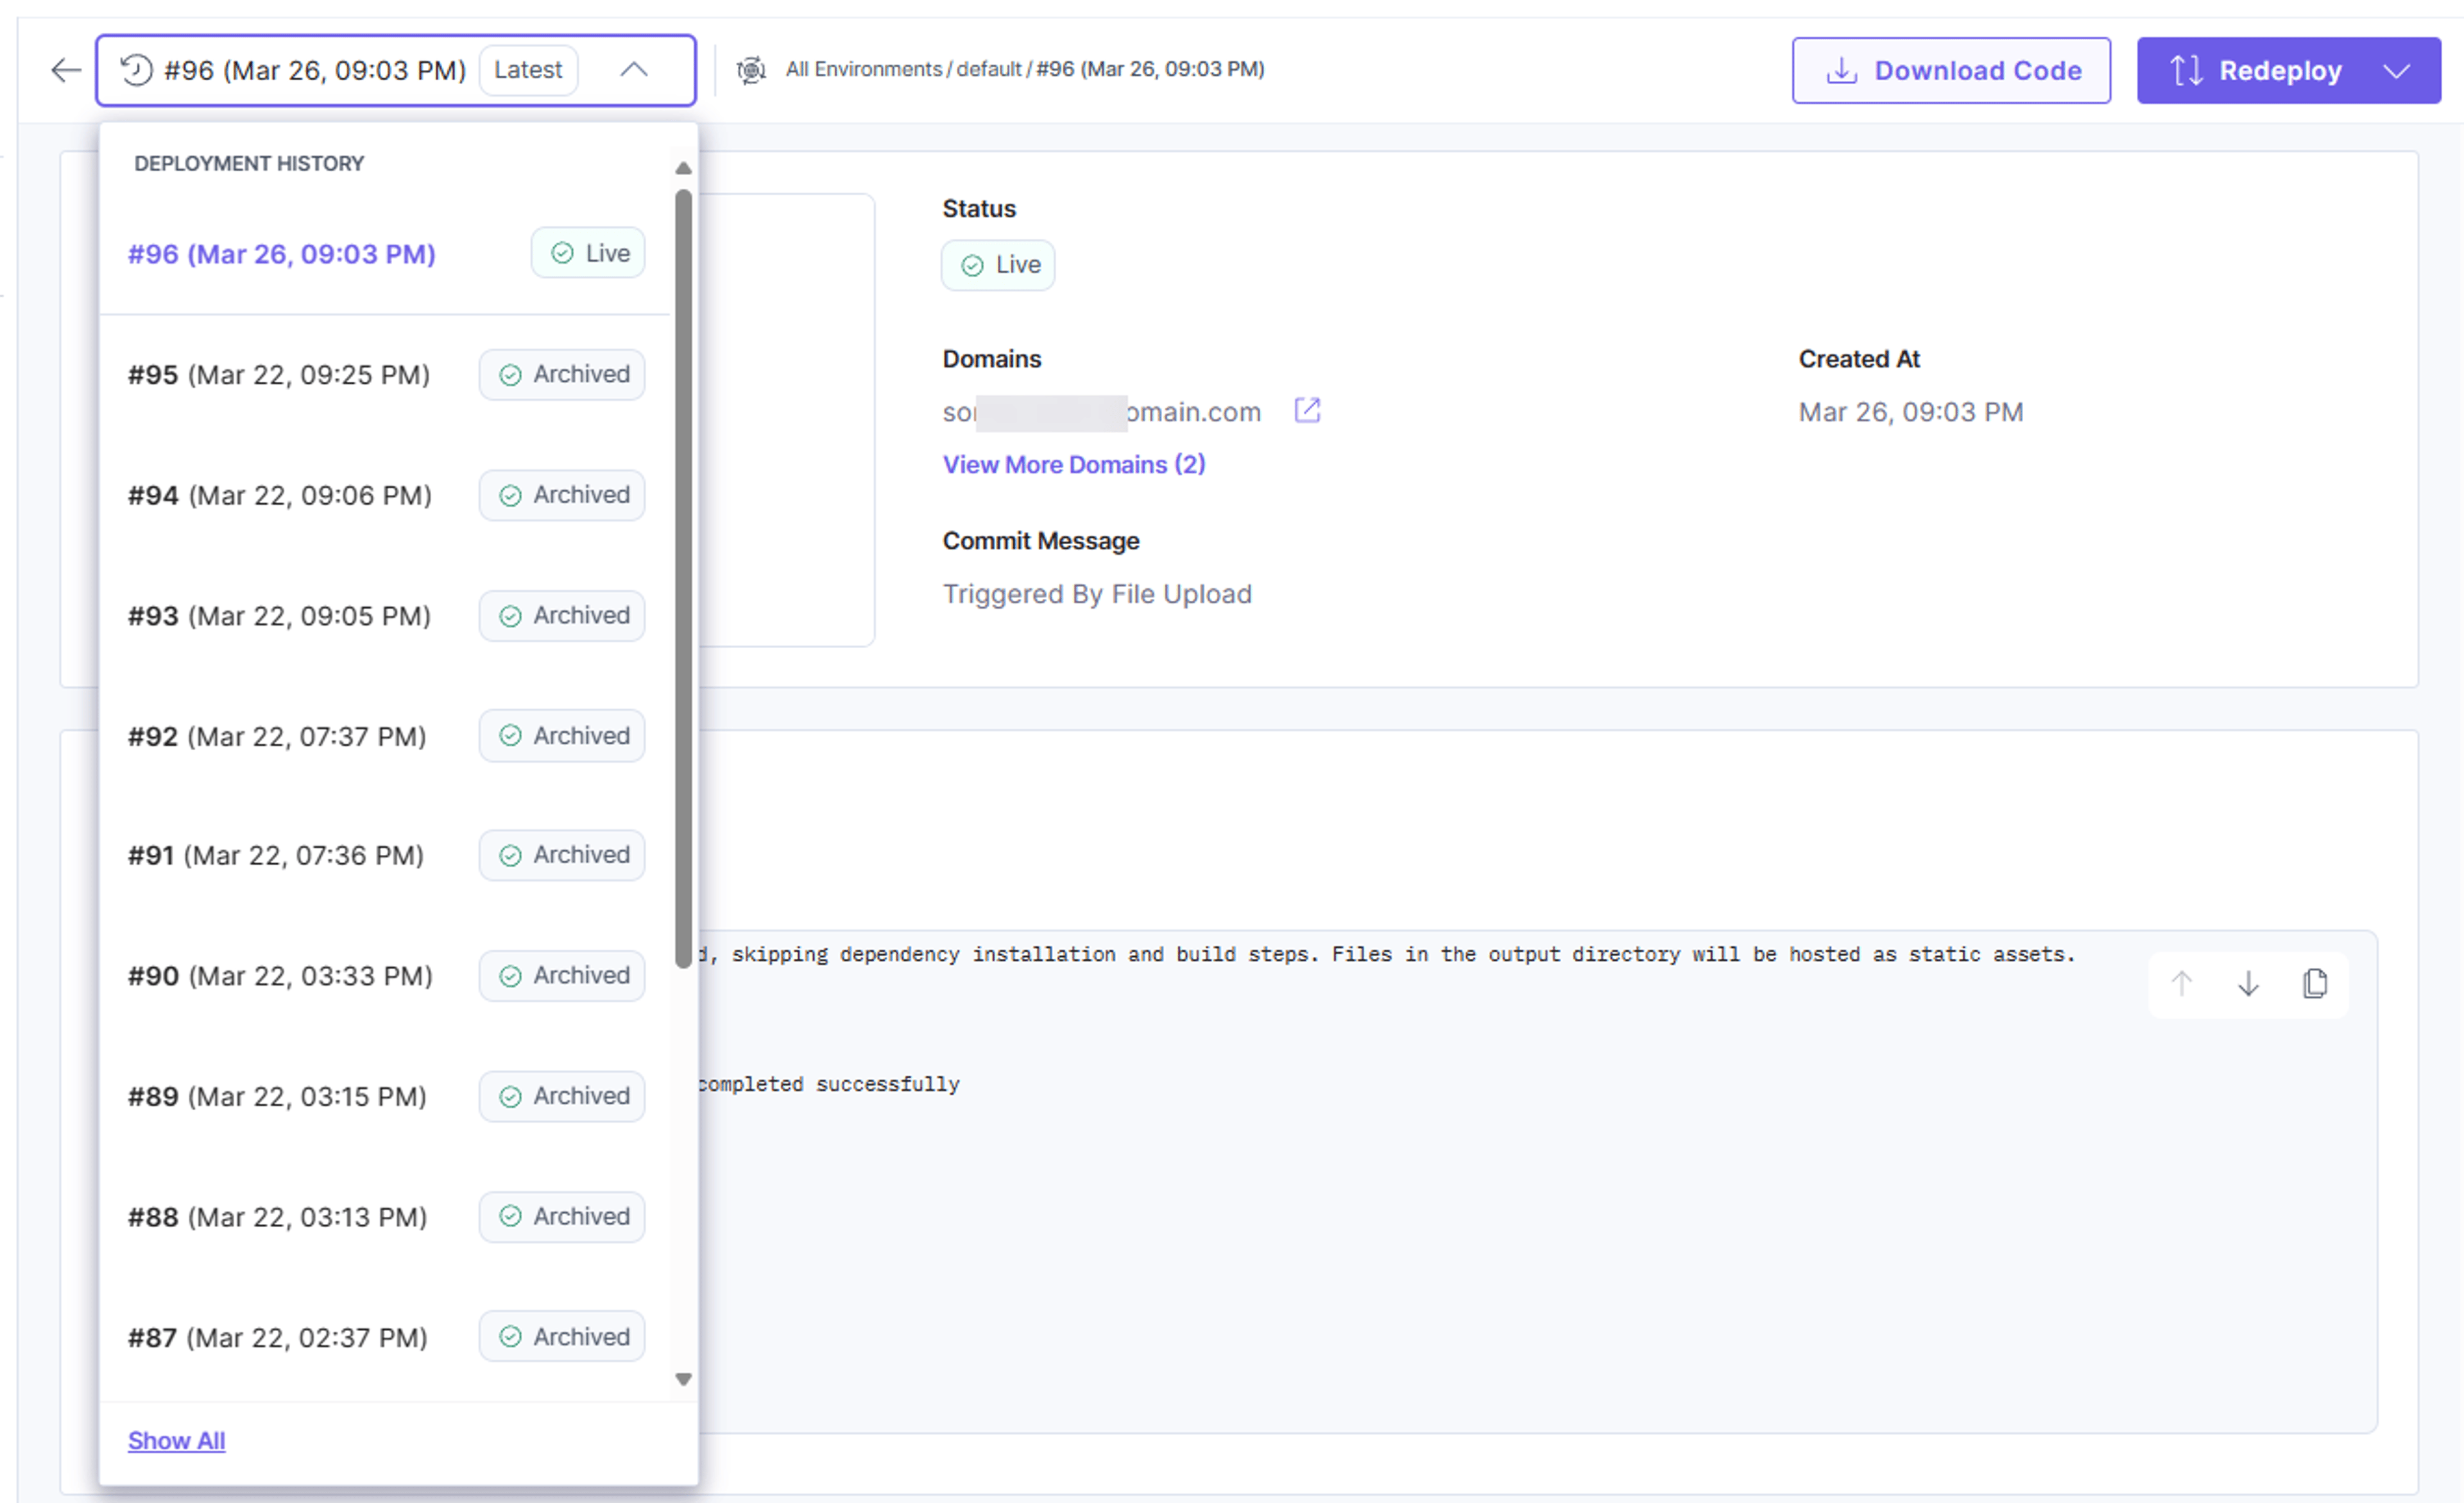
Task: Click the copy logs icon
Action: (2315, 984)
